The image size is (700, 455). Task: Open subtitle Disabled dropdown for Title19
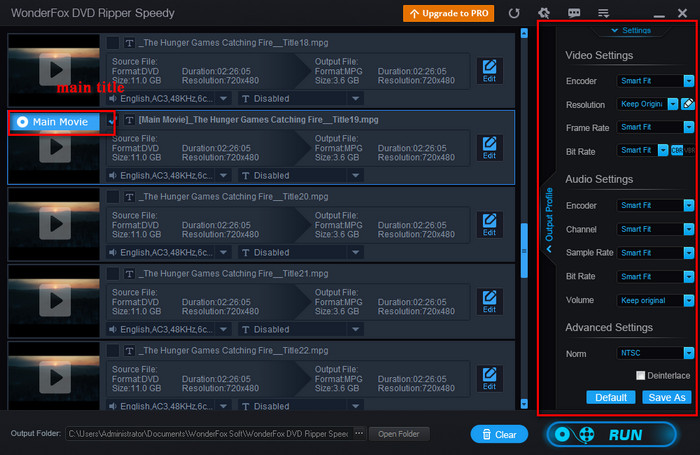coord(355,175)
